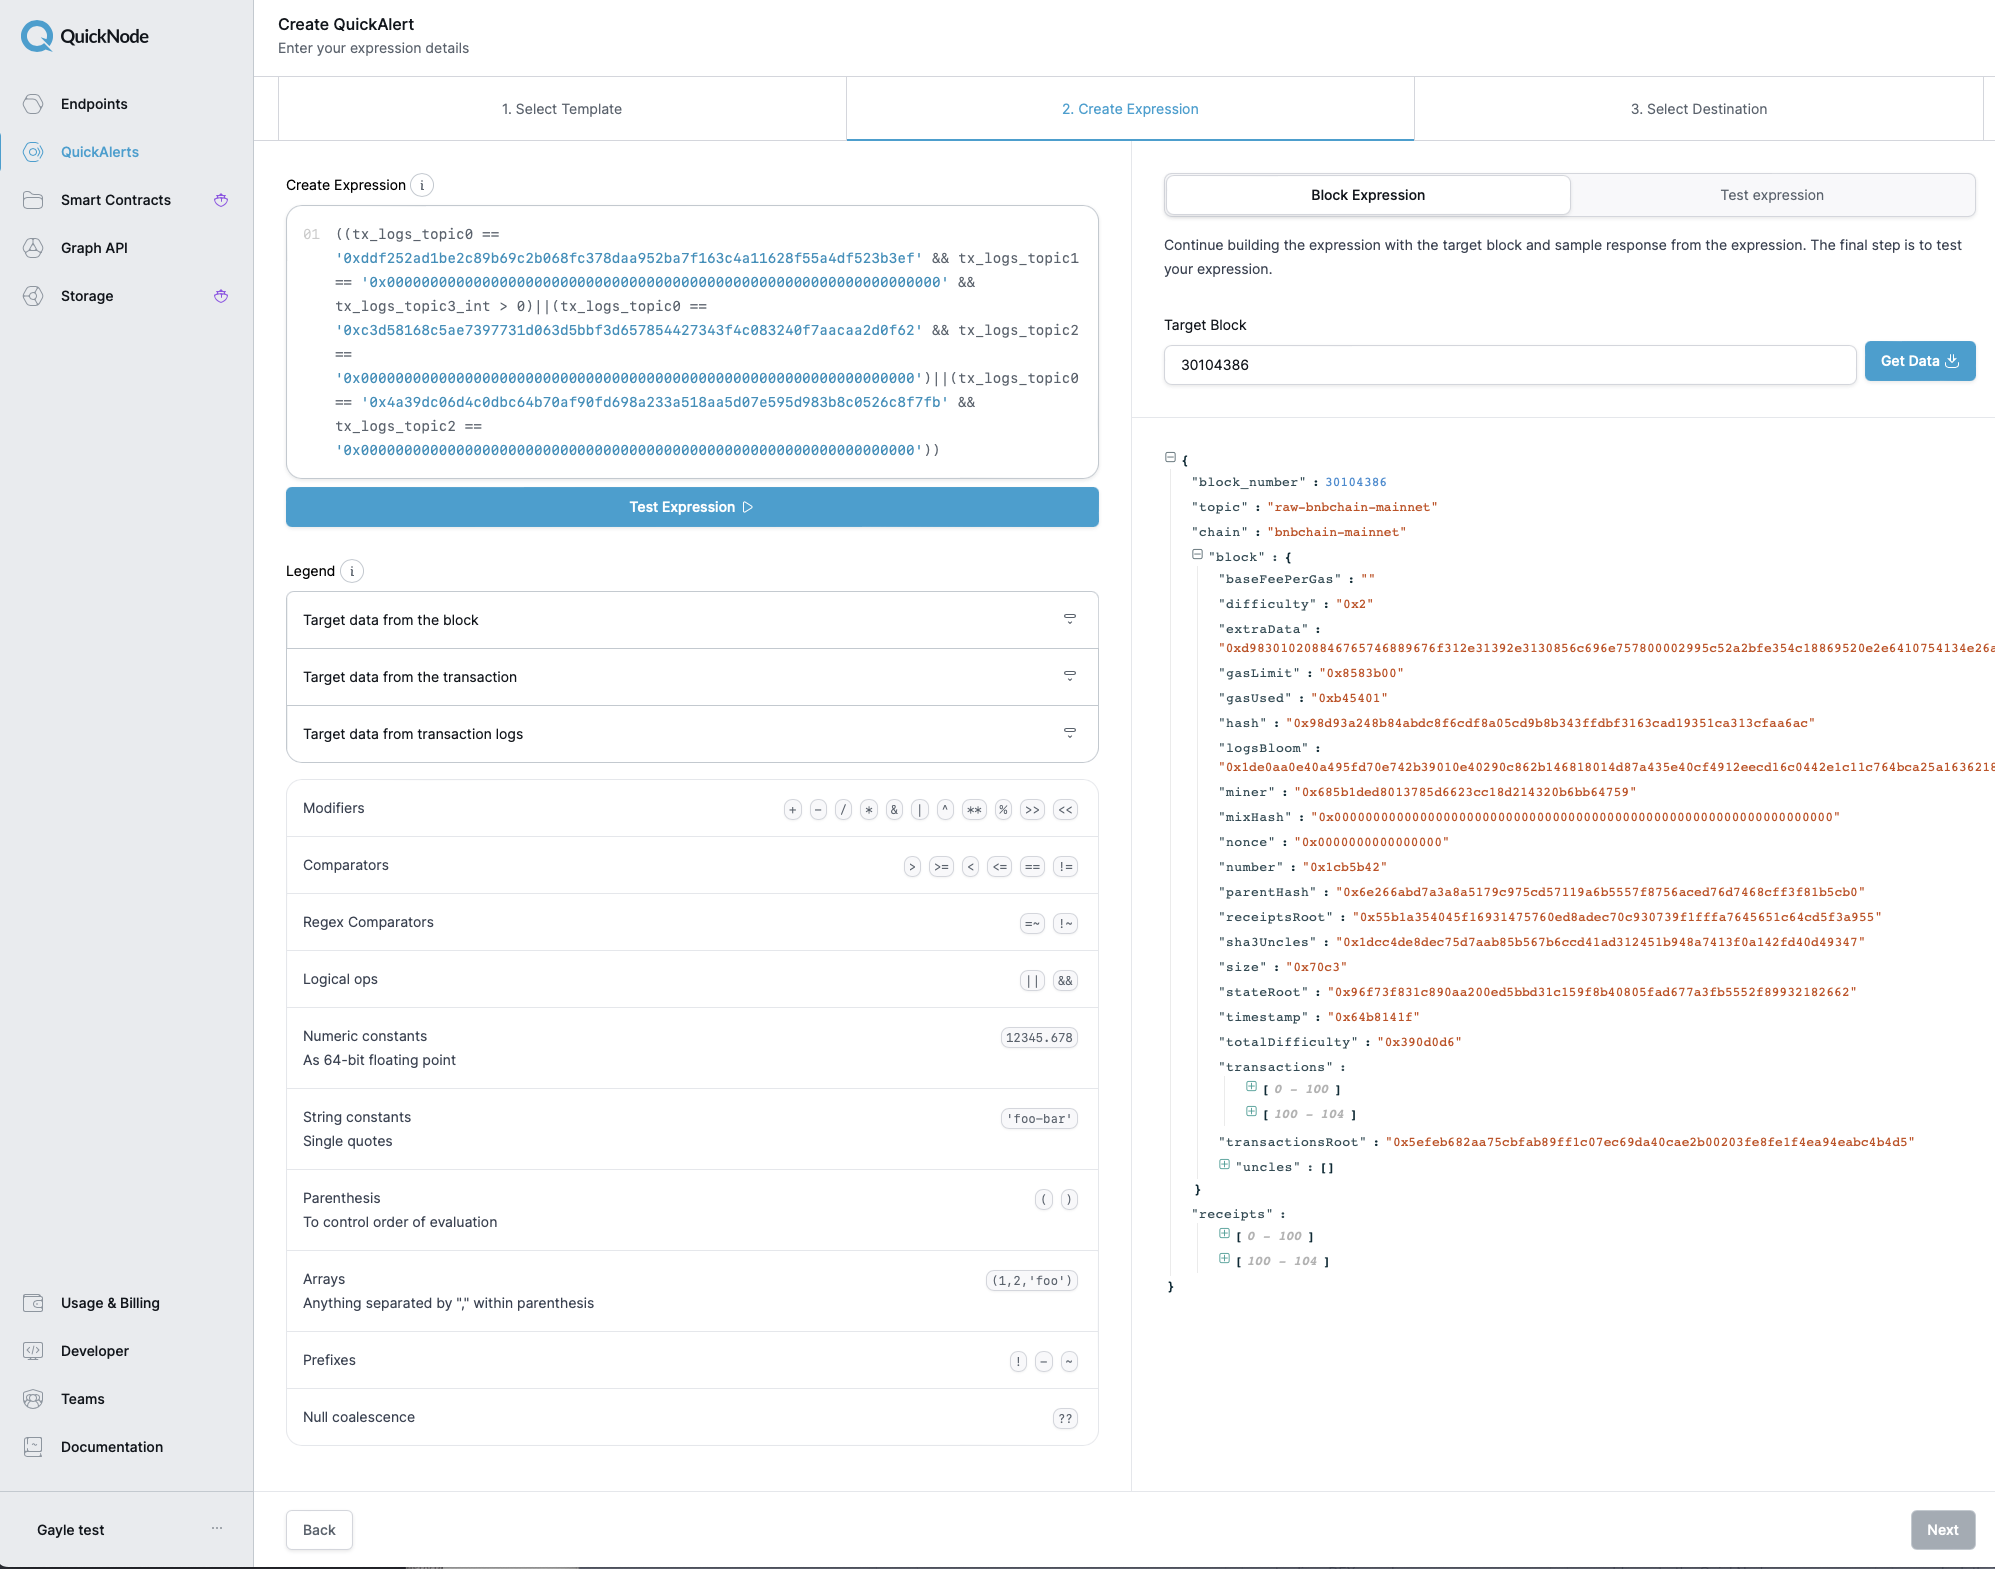Insert the division modifier
This screenshot has width=1995, height=1569.
click(x=844, y=810)
